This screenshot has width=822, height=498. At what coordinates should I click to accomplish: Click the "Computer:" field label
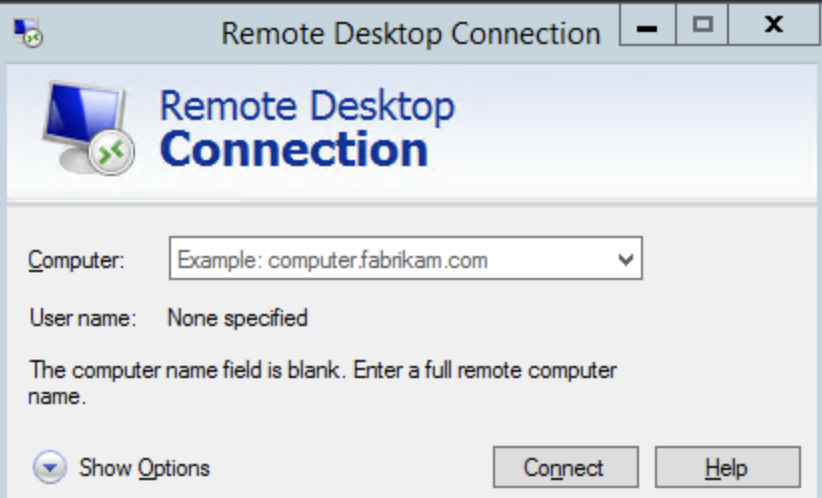76,261
